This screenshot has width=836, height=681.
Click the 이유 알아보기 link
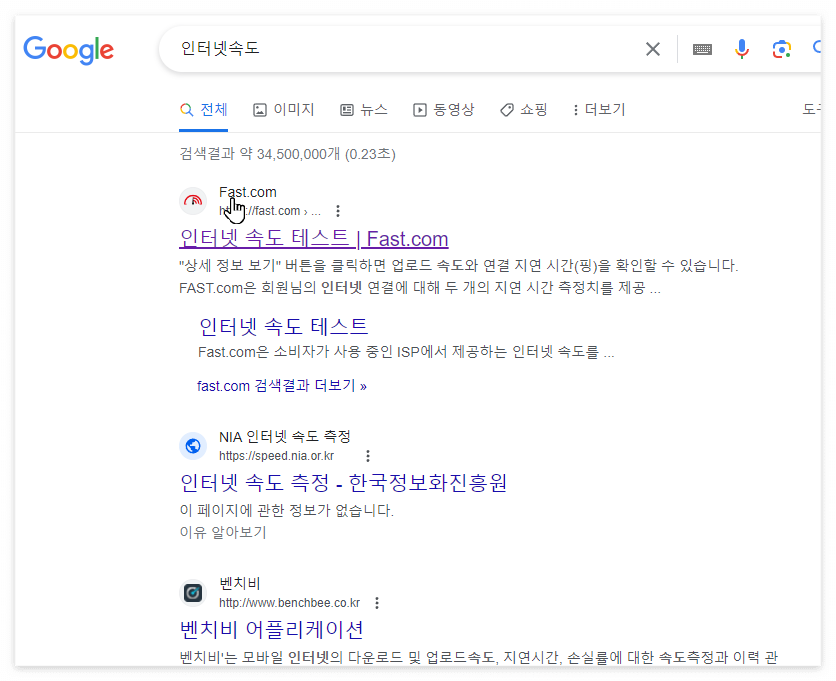[222, 531]
